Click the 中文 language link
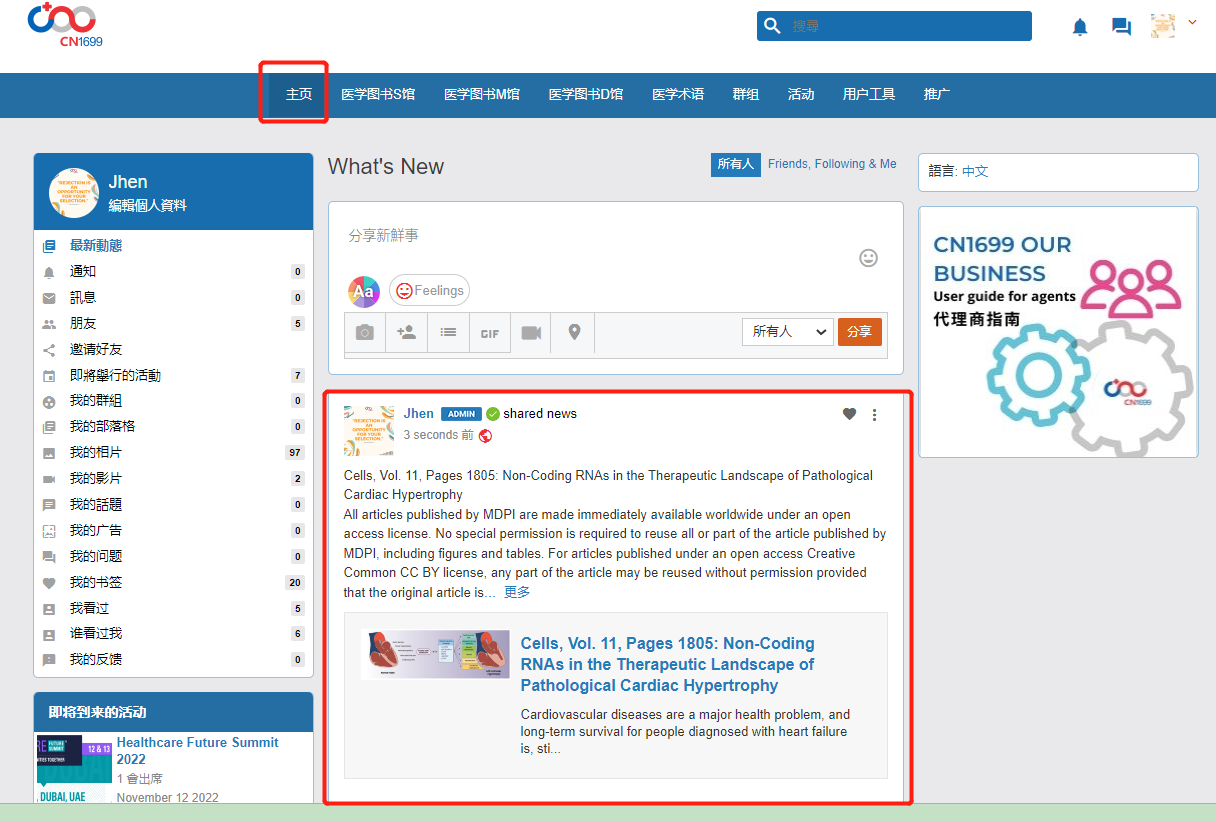Viewport: 1216px width, 821px height. tap(975, 172)
